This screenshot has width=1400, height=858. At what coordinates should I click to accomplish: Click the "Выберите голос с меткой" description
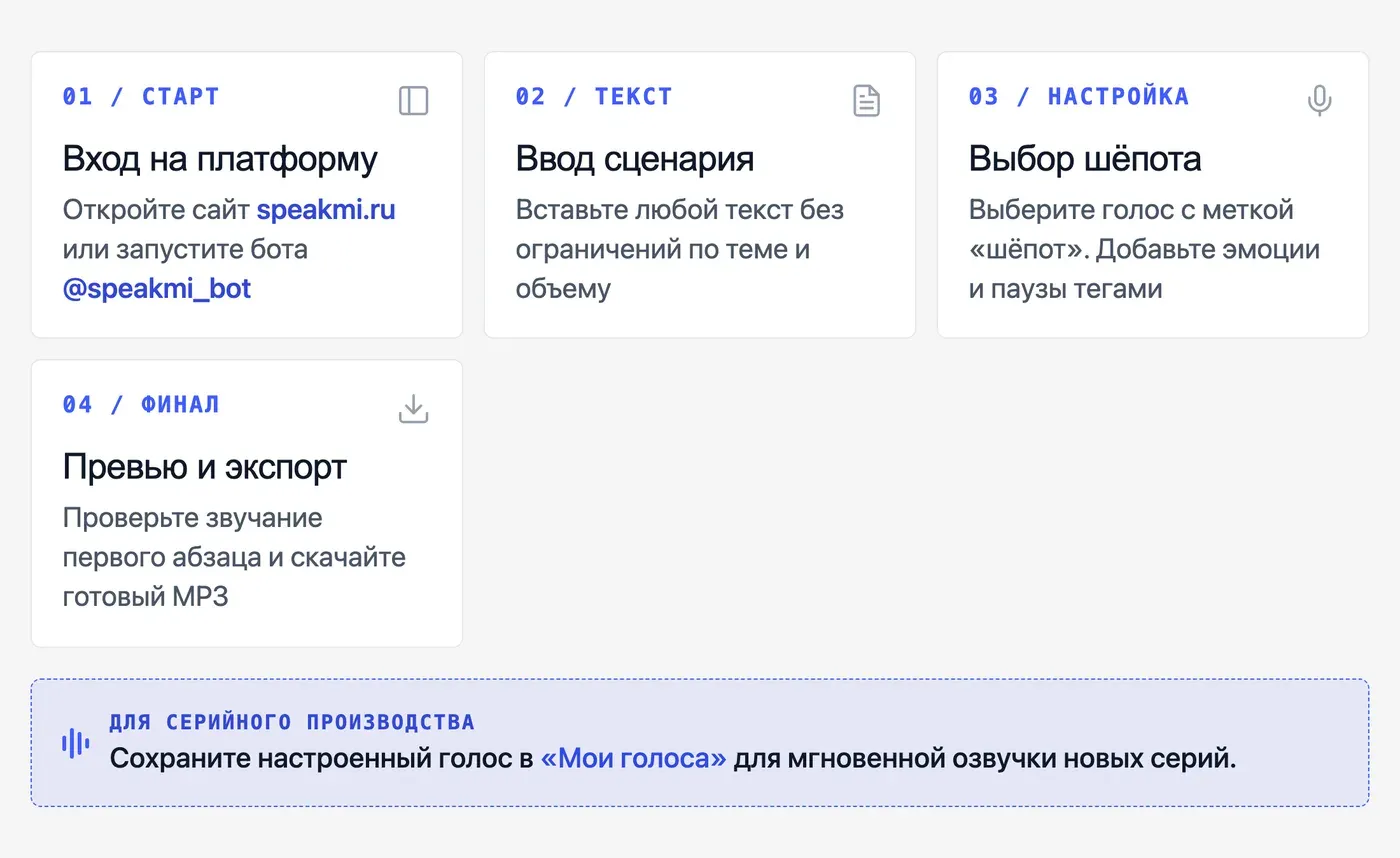pos(1145,250)
